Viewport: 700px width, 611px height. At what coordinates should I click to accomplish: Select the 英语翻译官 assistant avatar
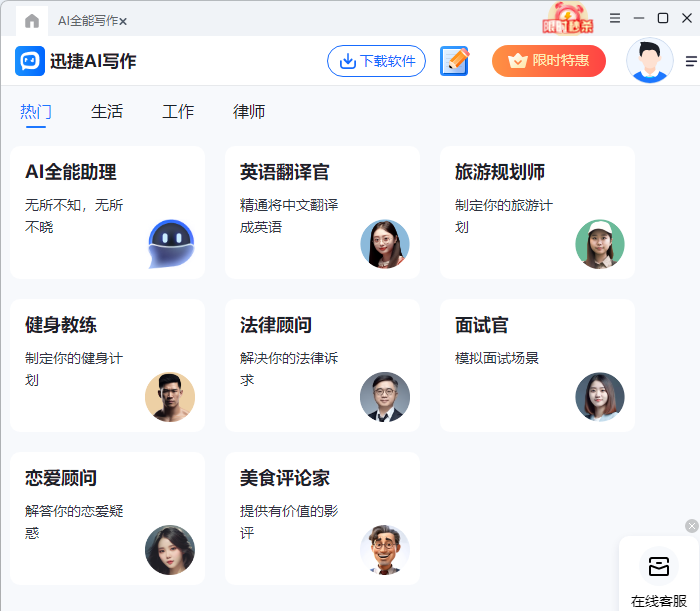click(385, 244)
